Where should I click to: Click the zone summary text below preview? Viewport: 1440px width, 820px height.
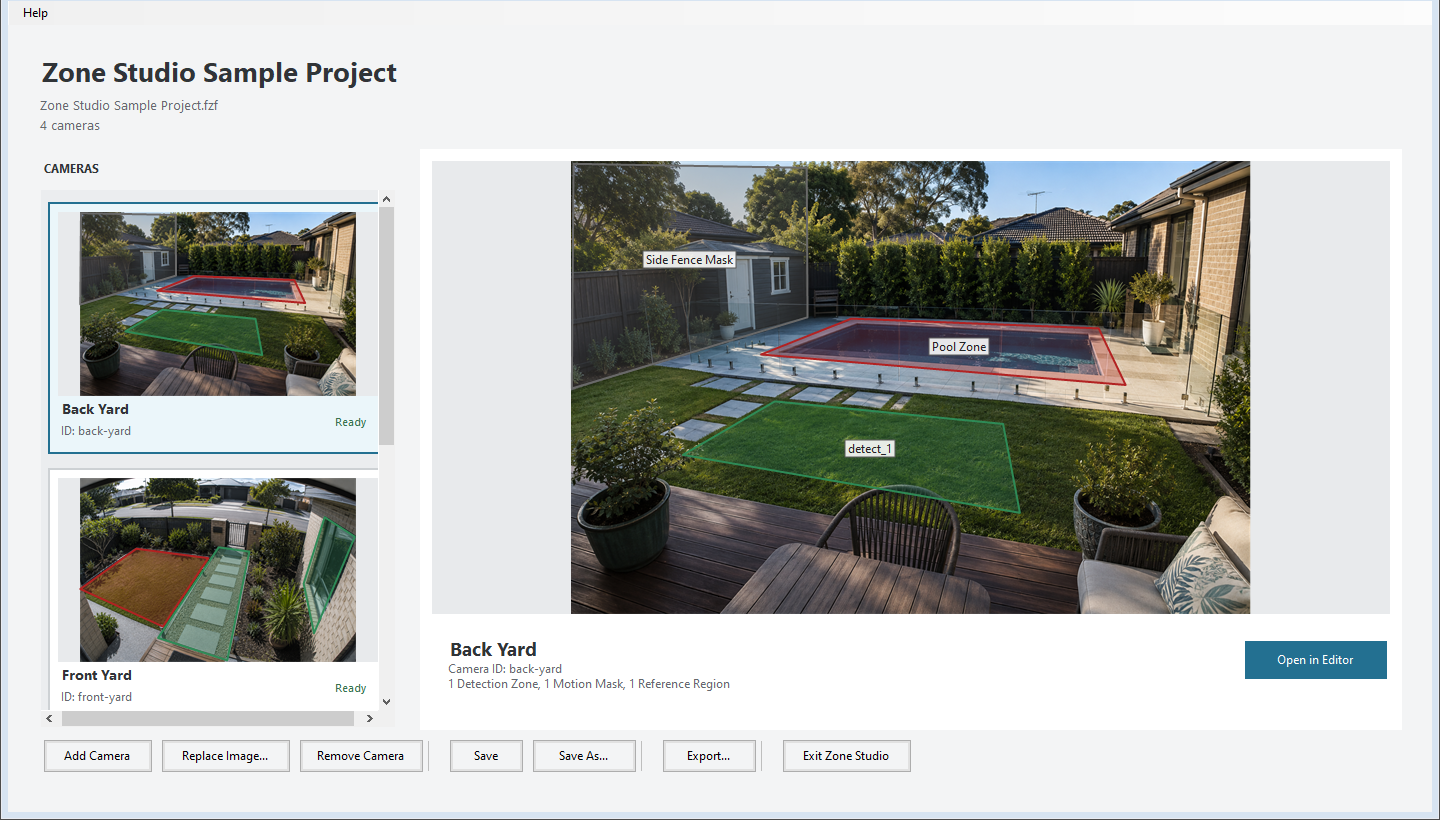589,684
